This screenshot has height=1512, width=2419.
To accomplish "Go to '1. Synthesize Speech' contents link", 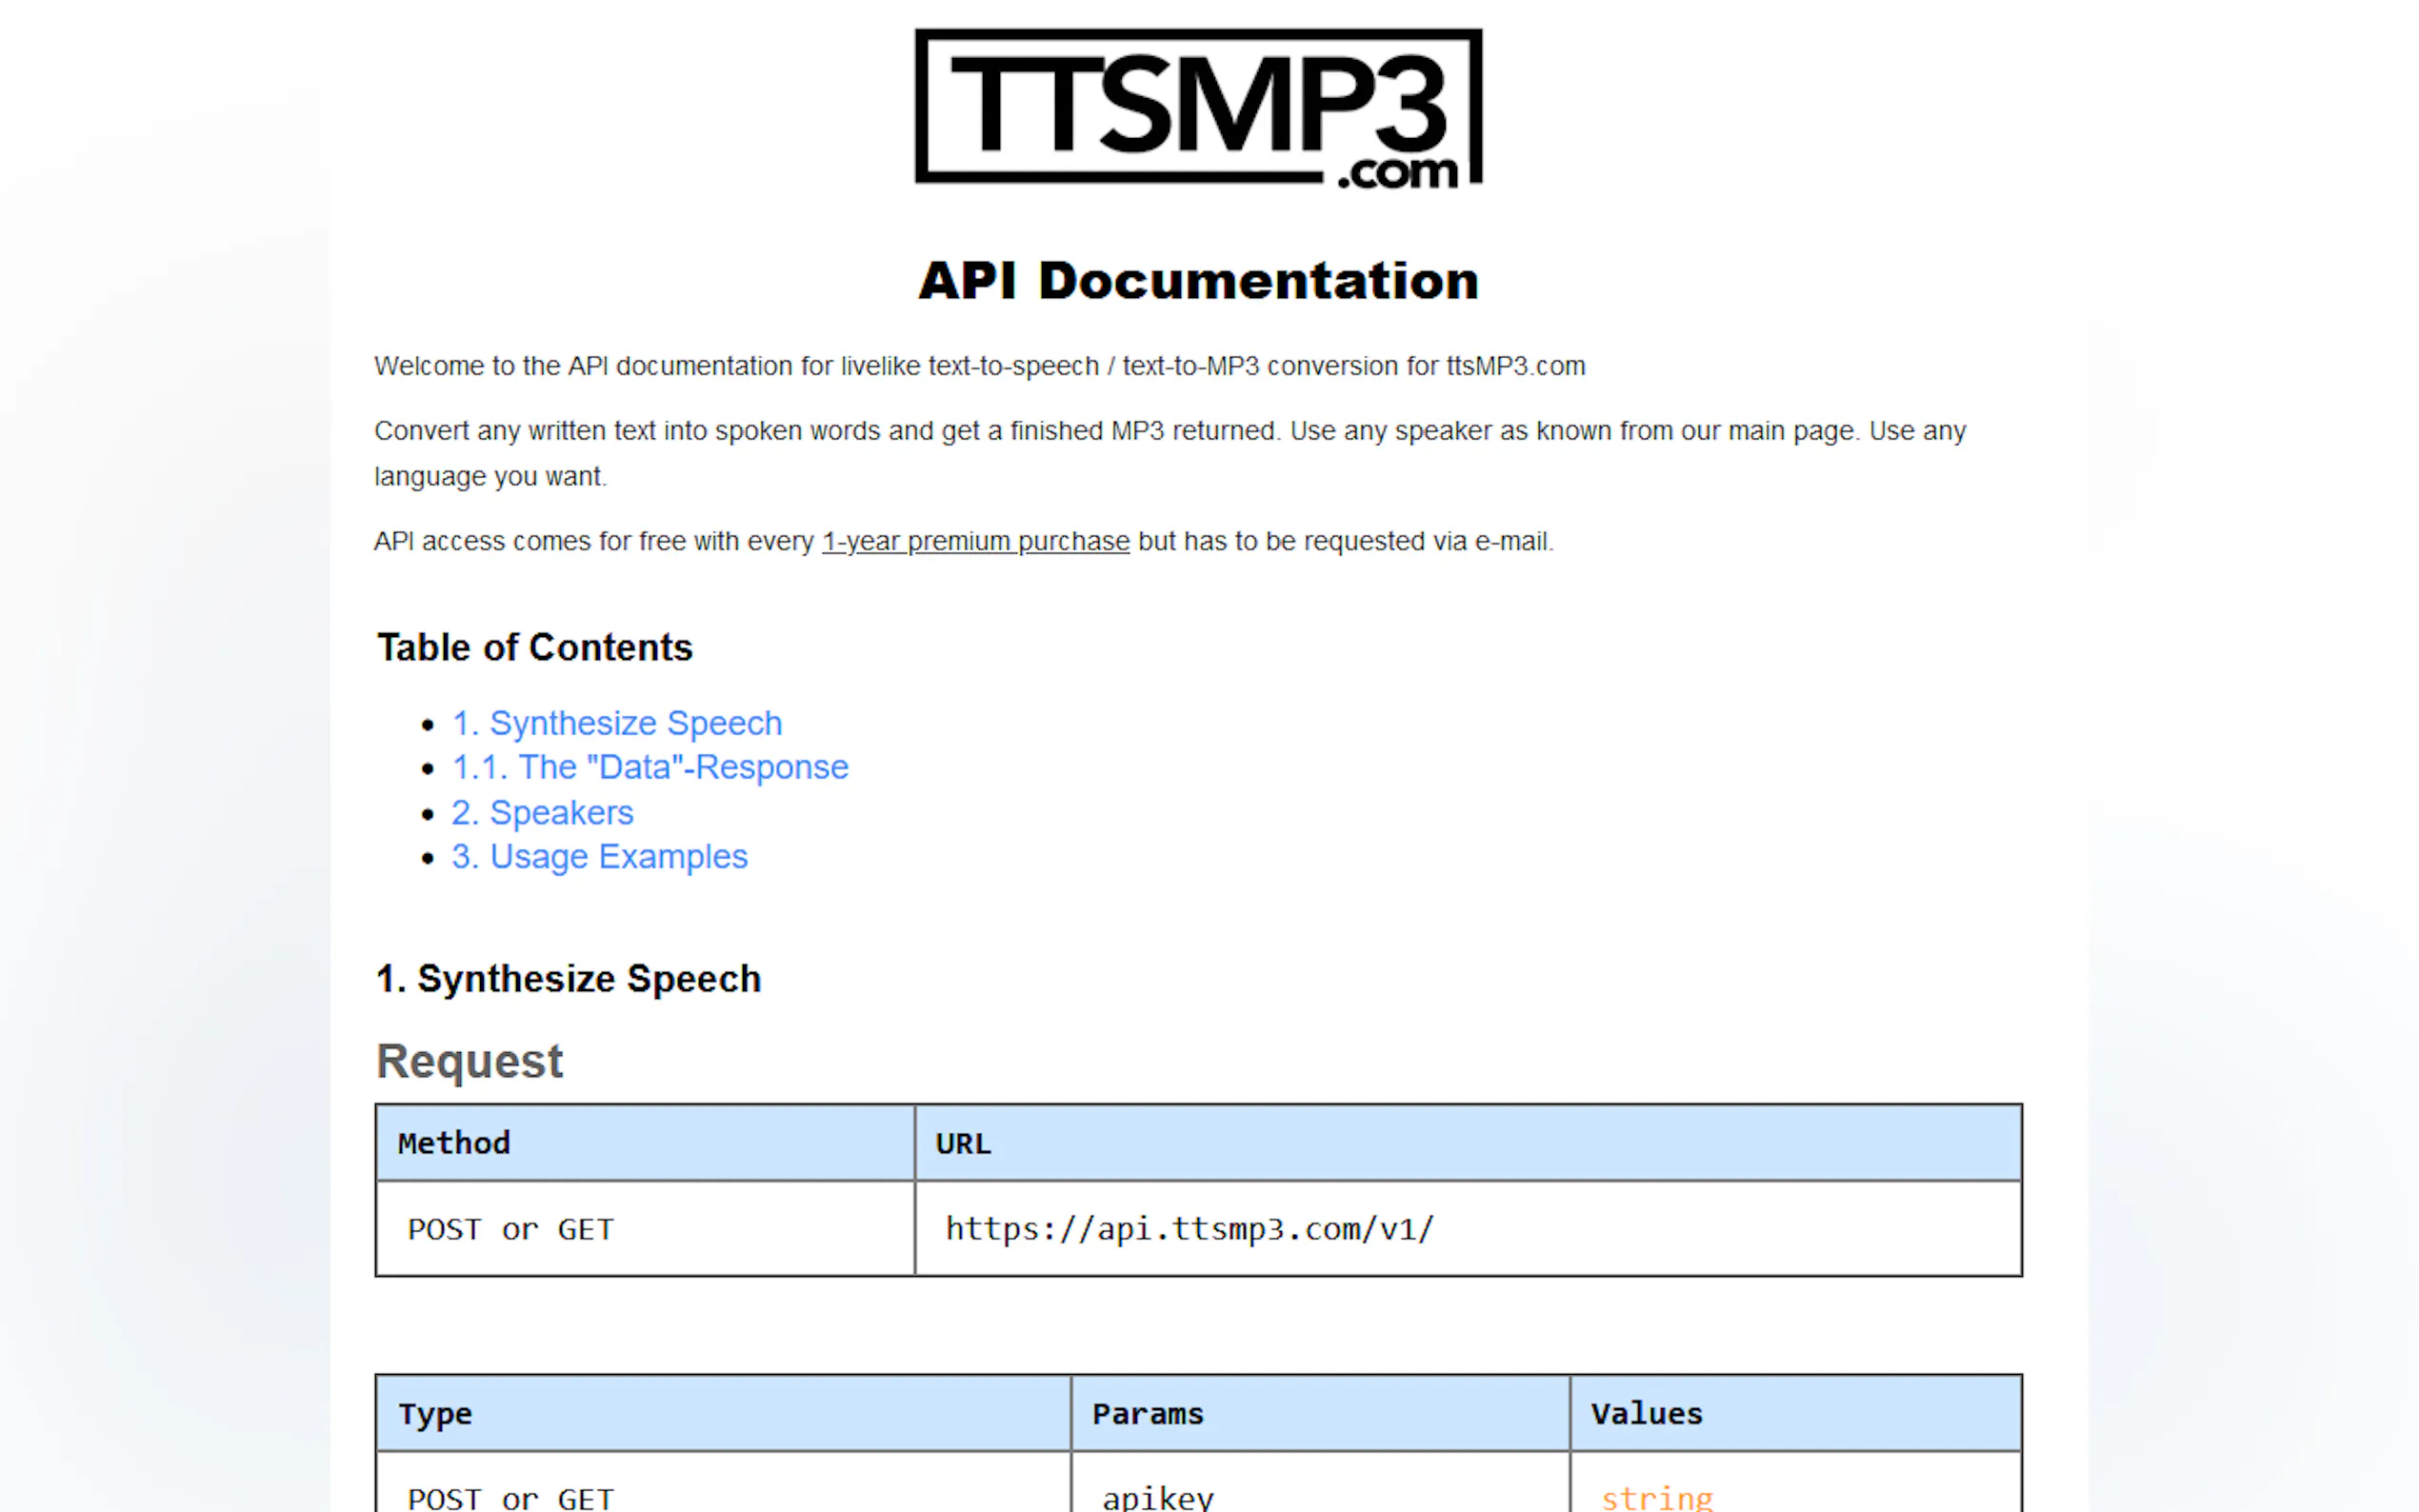I will (617, 723).
